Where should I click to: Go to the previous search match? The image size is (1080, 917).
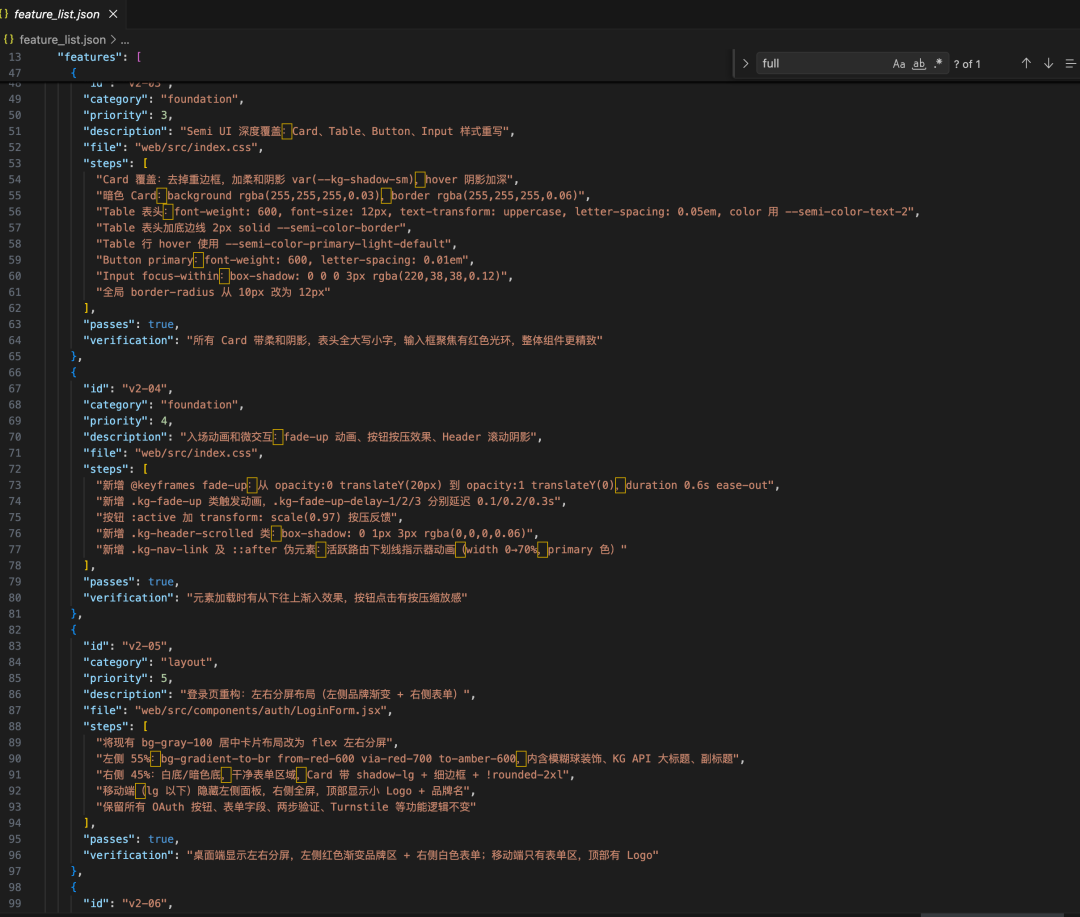[x=1026, y=63]
